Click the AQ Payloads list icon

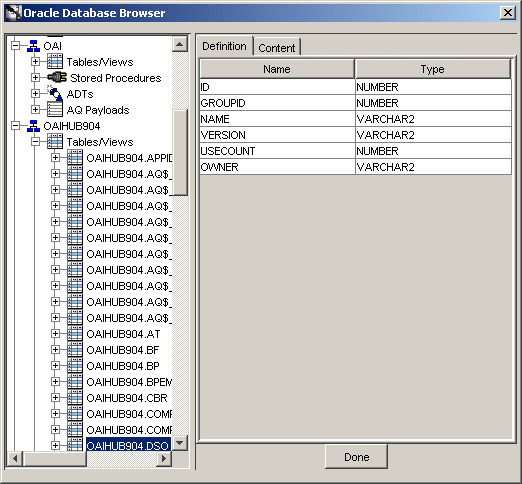tap(55, 109)
